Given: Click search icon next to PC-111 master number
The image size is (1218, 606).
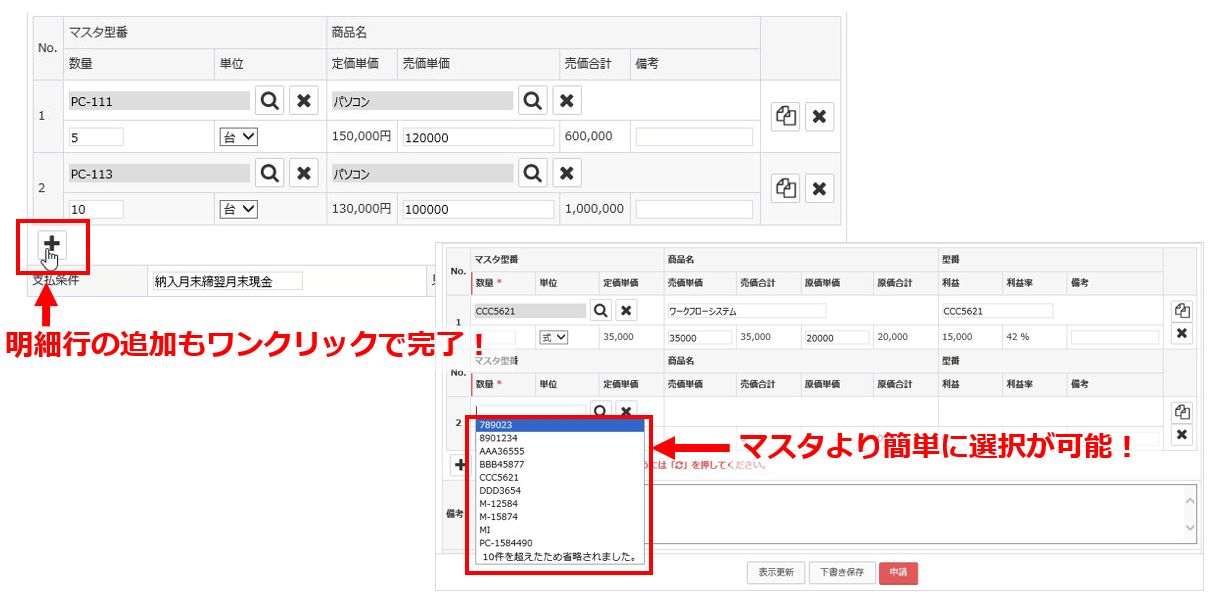Looking at the screenshot, I should (270, 101).
